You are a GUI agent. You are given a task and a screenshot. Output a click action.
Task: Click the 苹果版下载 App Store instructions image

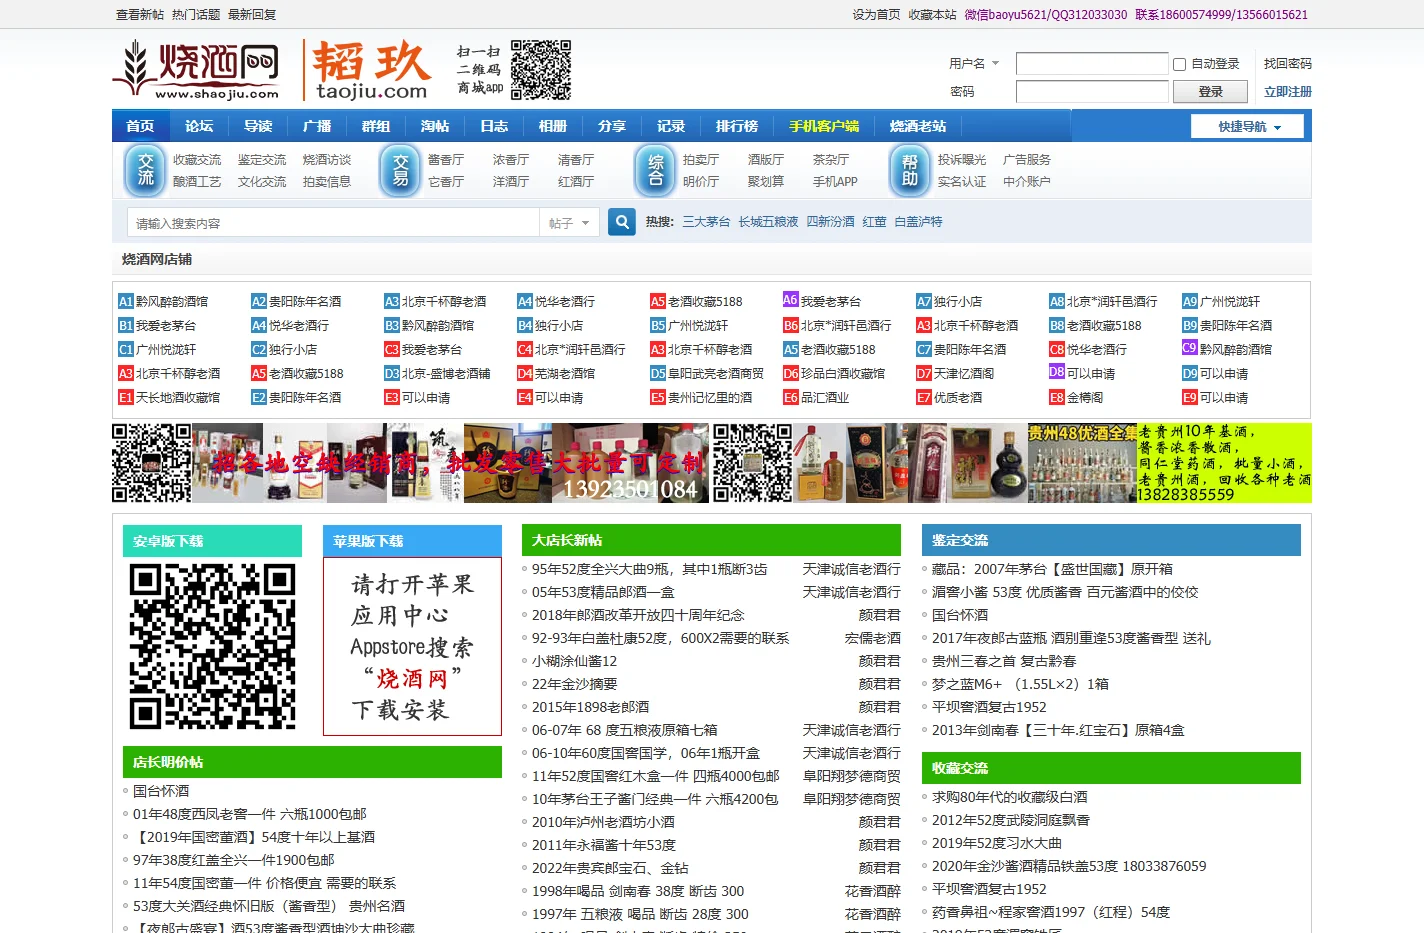(x=412, y=646)
